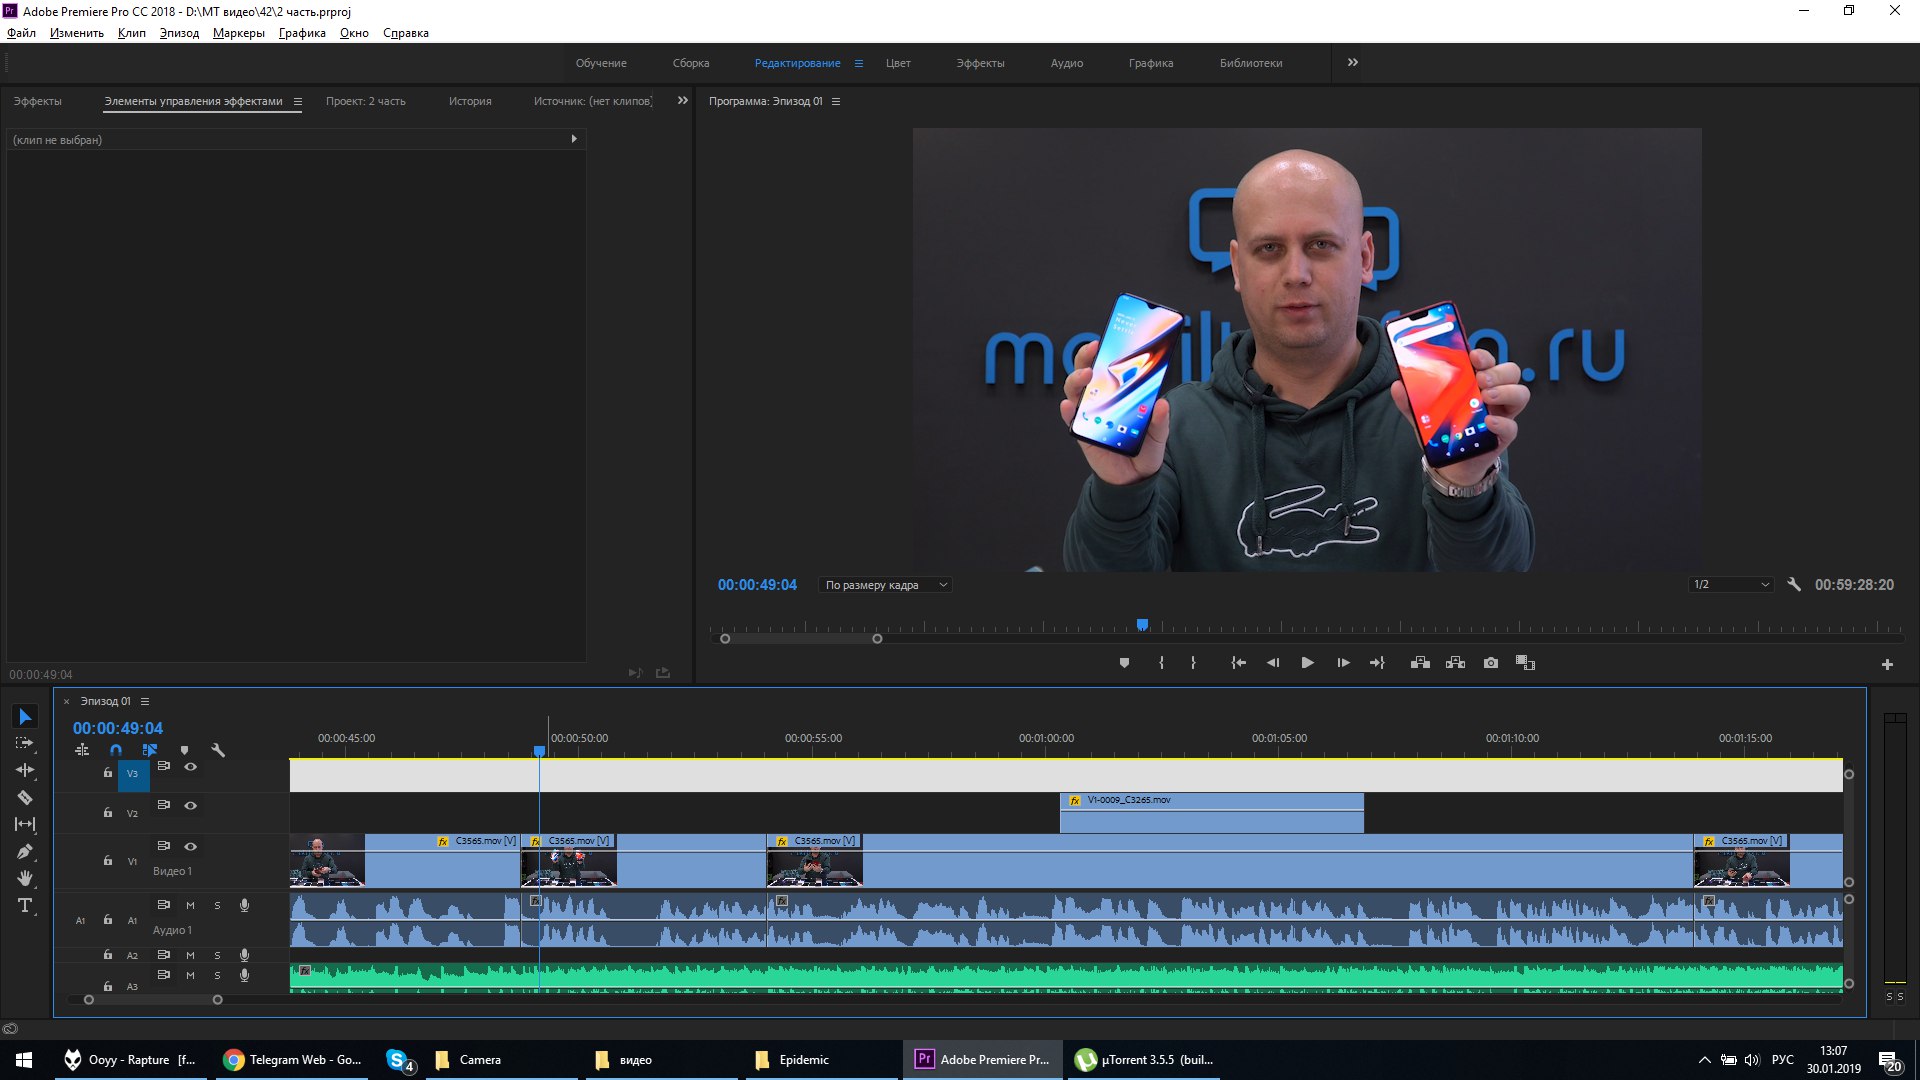
Task: Select the Hand tool
Action: pyautogui.click(x=25, y=878)
